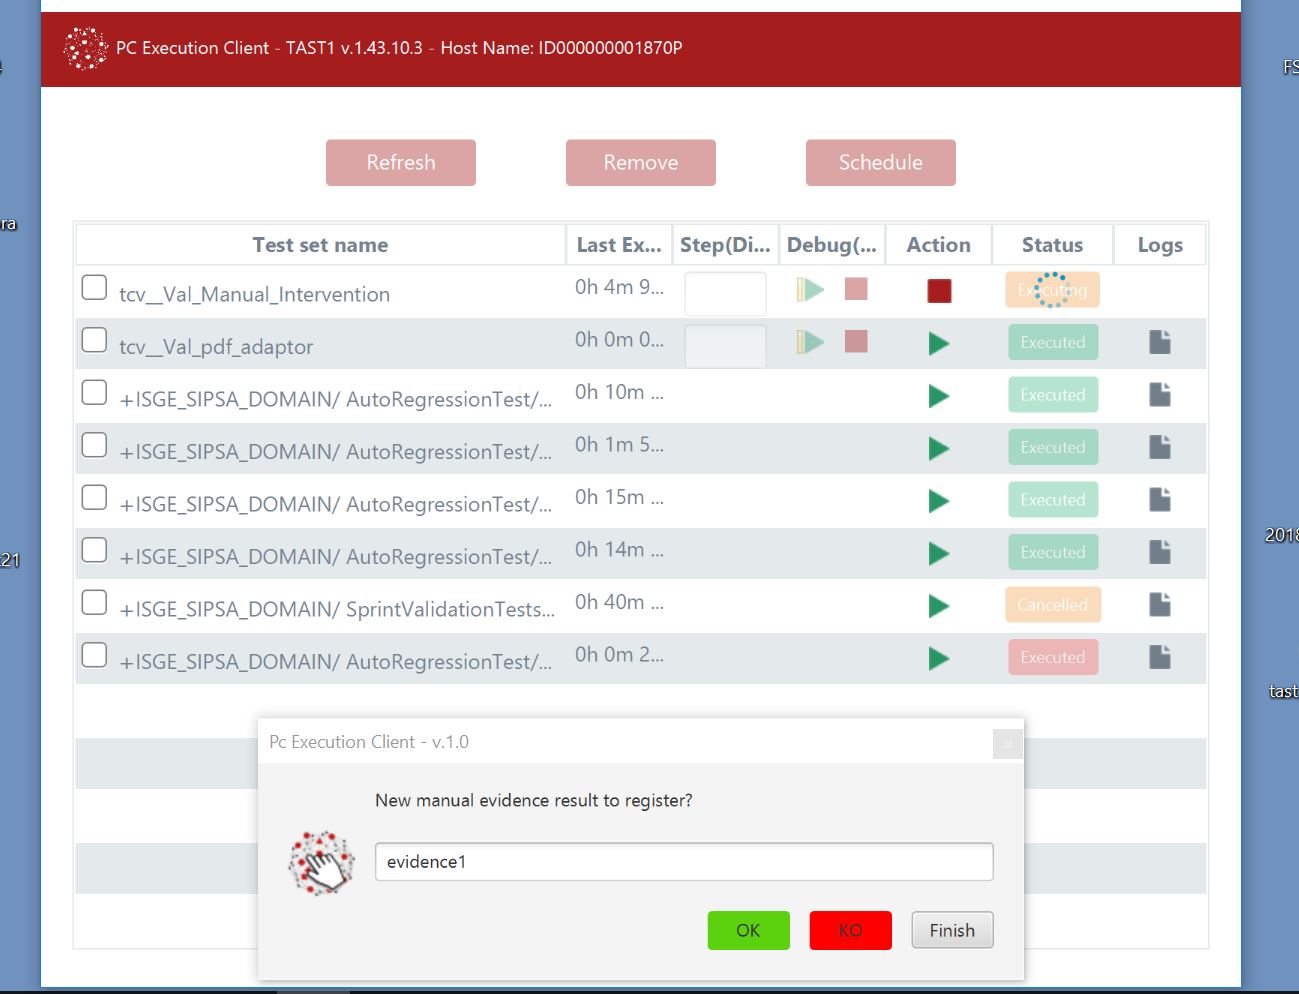This screenshot has height=994, width=1299.
Task: Stop the running tcv__Val_Manual_Intervention test
Action: pyautogui.click(x=938, y=291)
